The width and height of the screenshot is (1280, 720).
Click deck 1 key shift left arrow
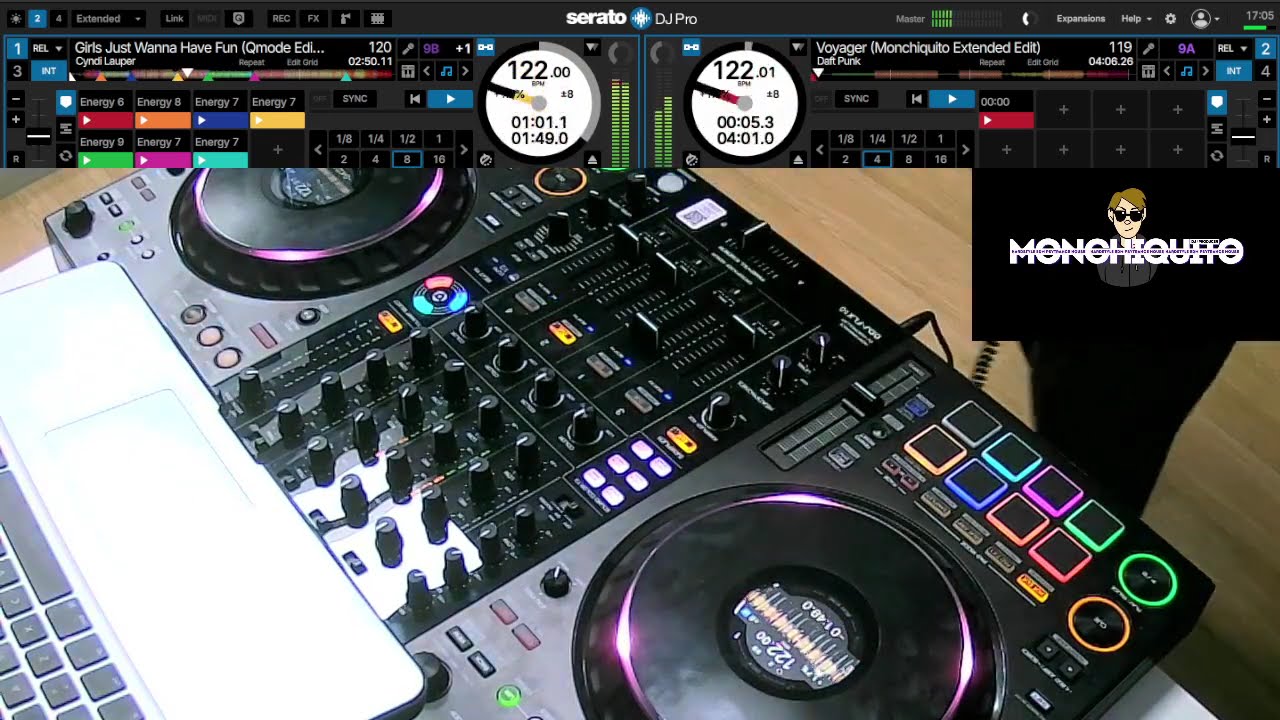[427, 71]
